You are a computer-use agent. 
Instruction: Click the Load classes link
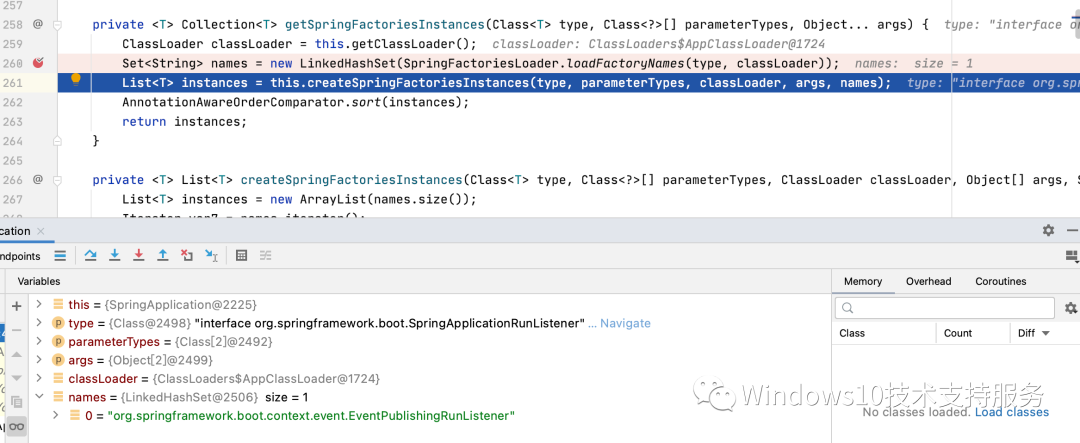(1012, 412)
